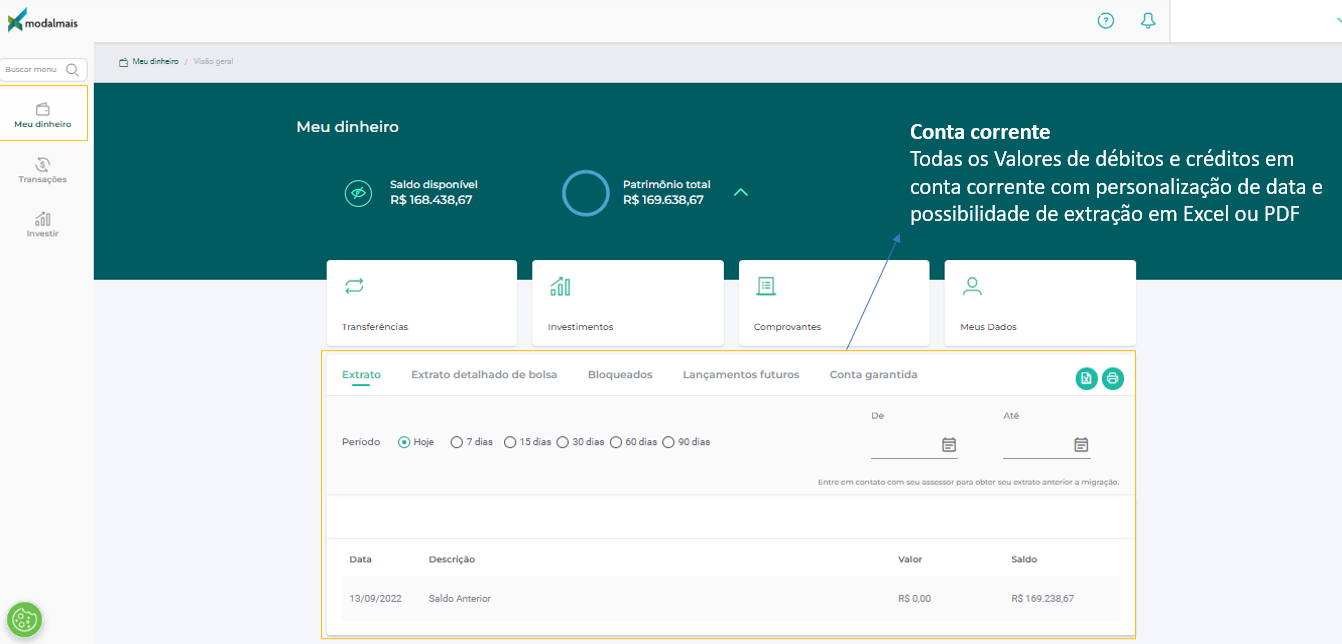This screenshot has height=644, width=1342.
Task: Select the 7 dias period
Action: click(457, 442)
